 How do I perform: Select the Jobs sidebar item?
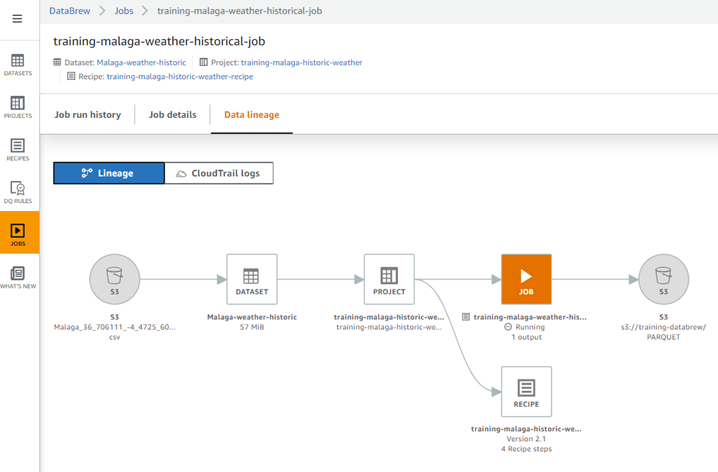point(19,233)
